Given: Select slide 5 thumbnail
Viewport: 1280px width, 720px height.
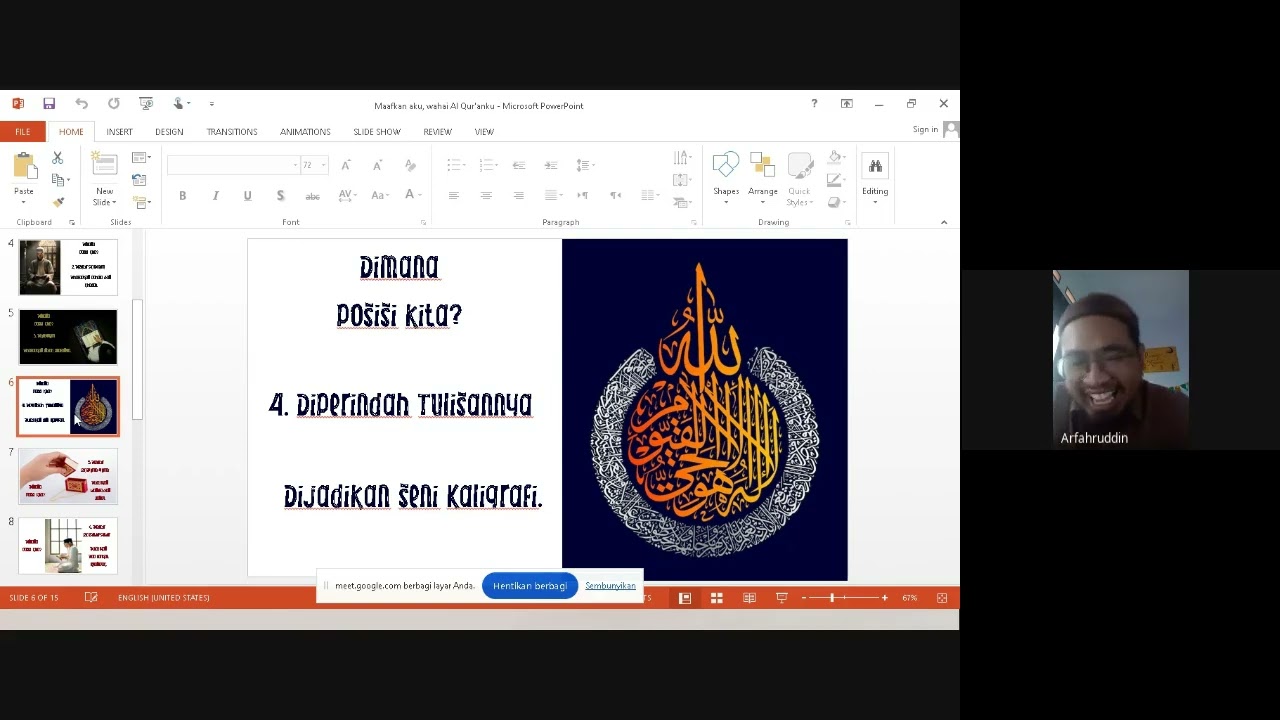Looking at the screenshot, I should 68,337.
